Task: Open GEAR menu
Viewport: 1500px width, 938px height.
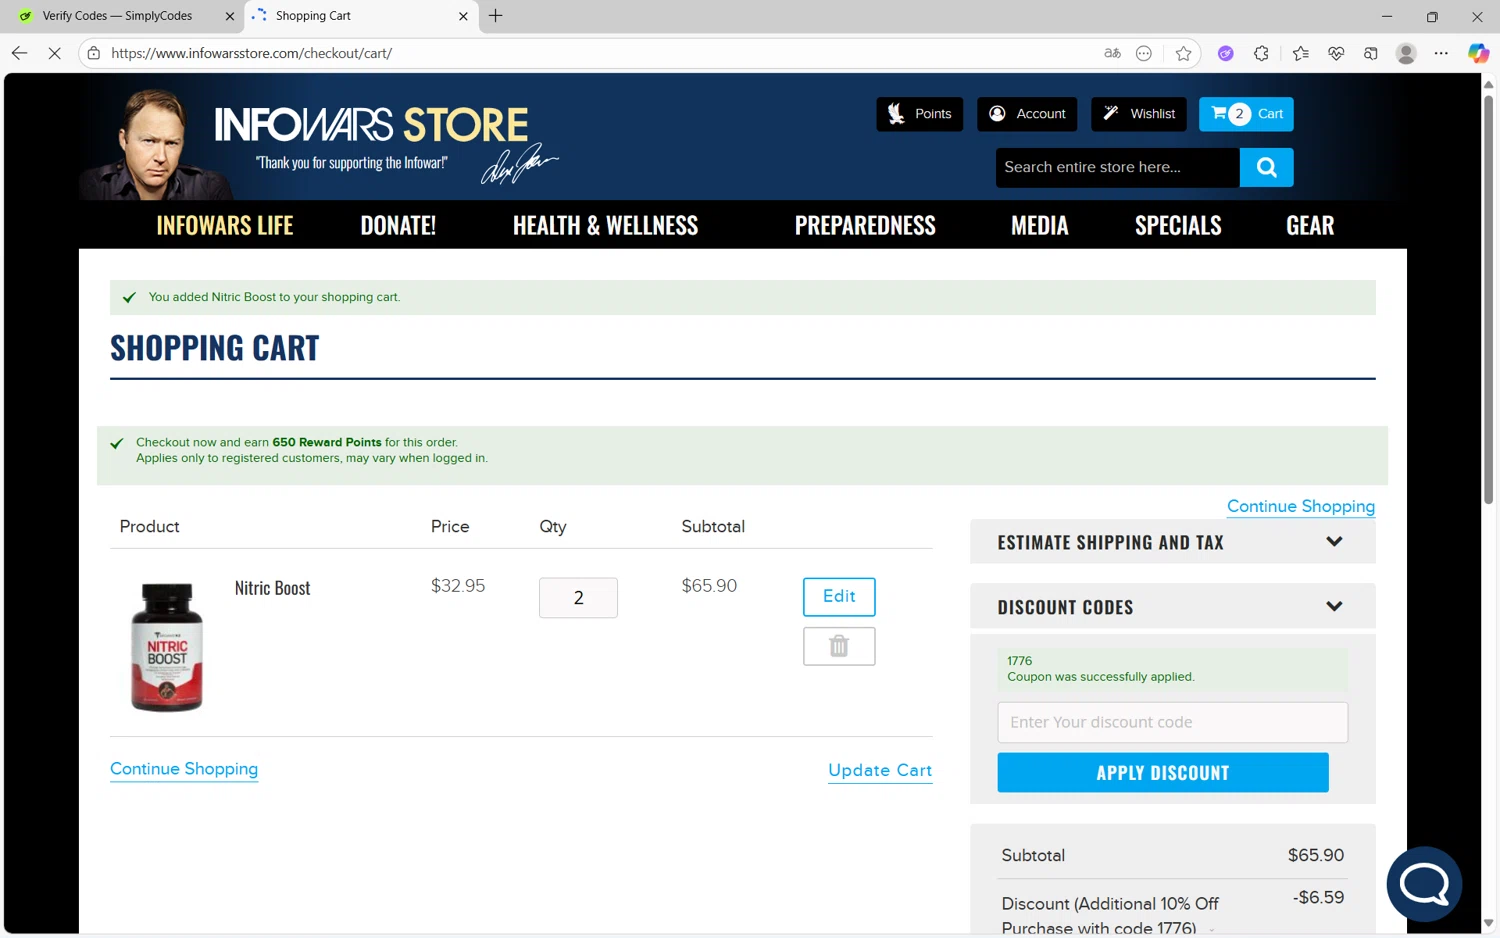Action: coord(1310,225)
